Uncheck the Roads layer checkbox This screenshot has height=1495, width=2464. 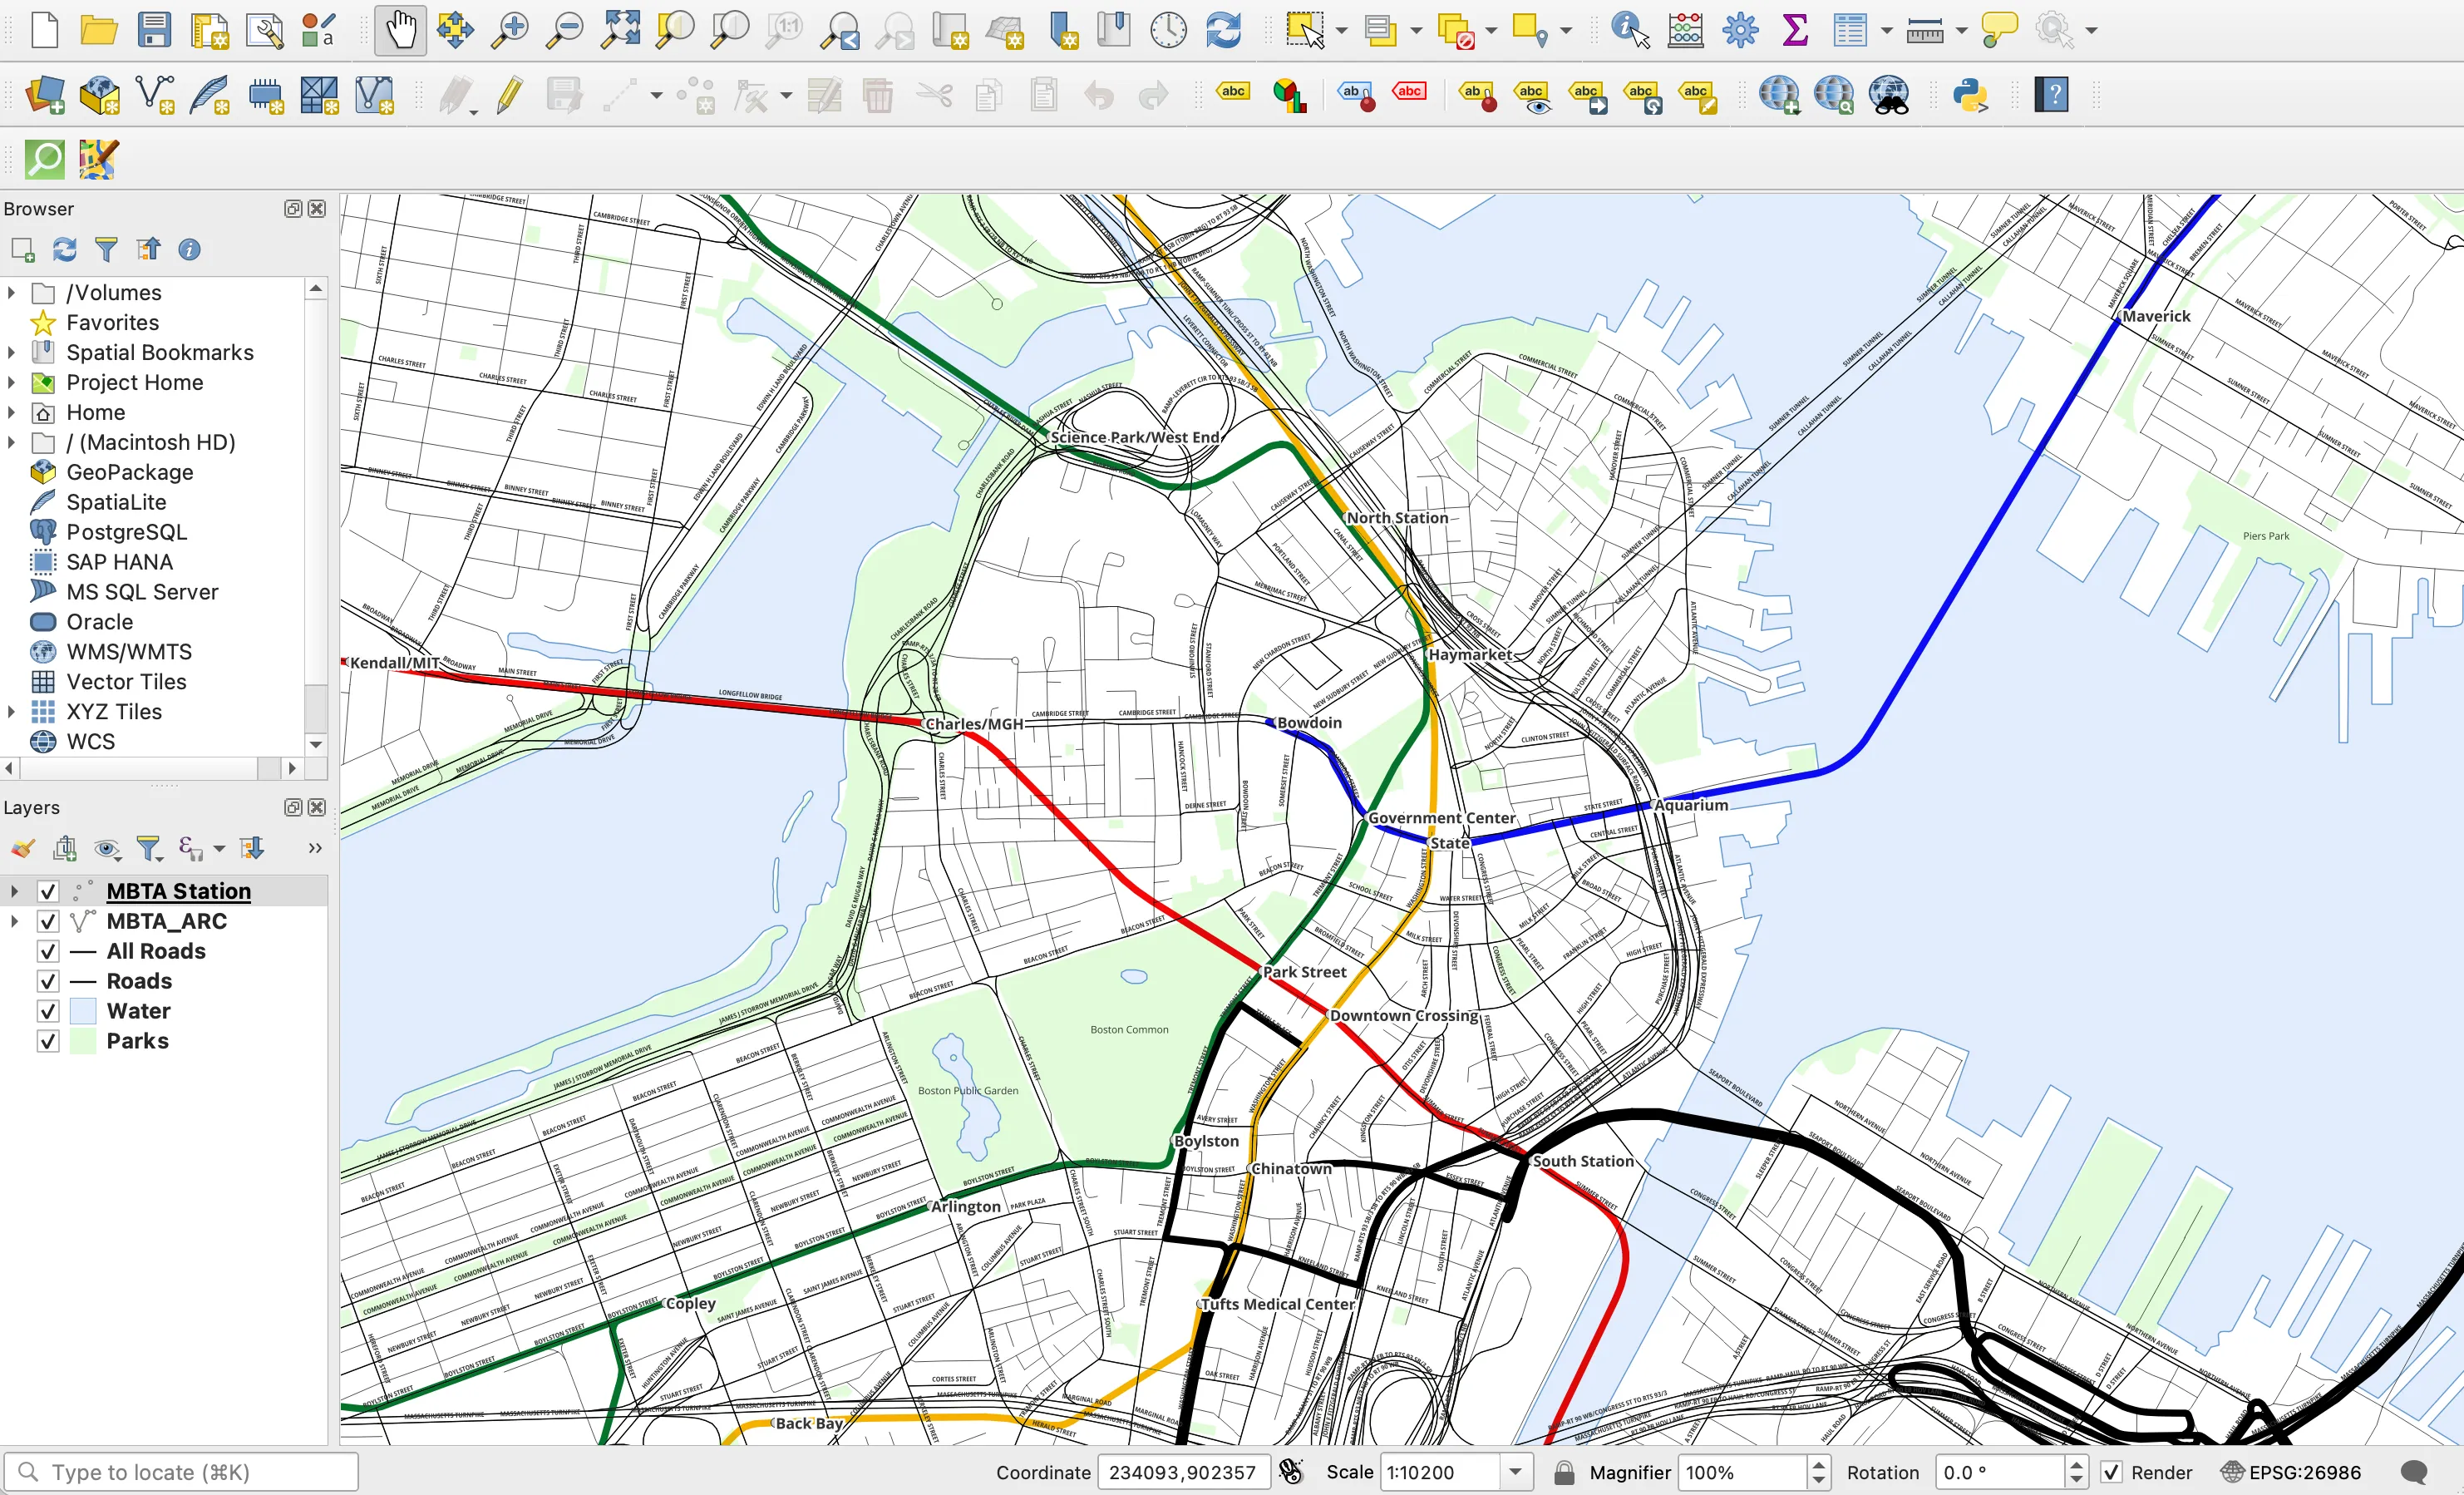click(x=48, y=981)
